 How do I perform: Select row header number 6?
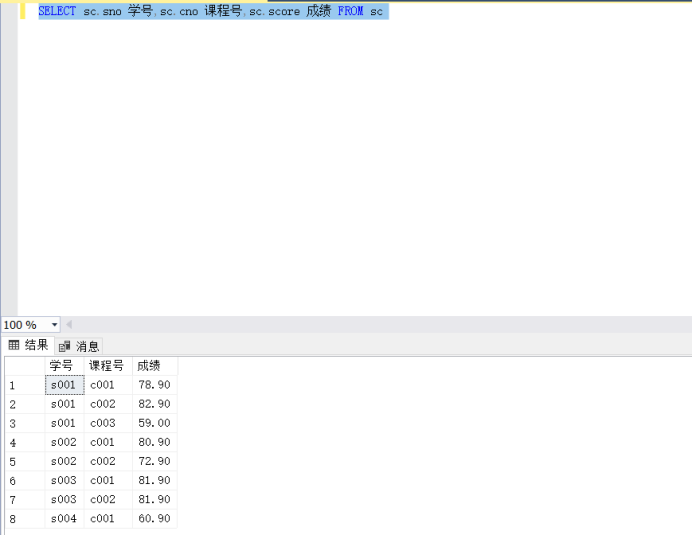tap(25, 480)
